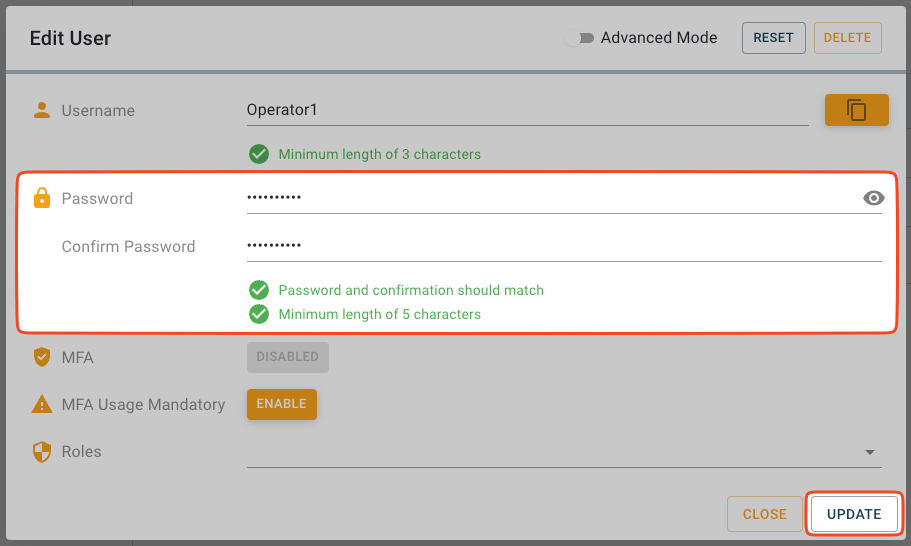Click the warning triangle icon for MFA Mandatory
This screenshot has height=546, width=911.
click(x=42, y=405)
